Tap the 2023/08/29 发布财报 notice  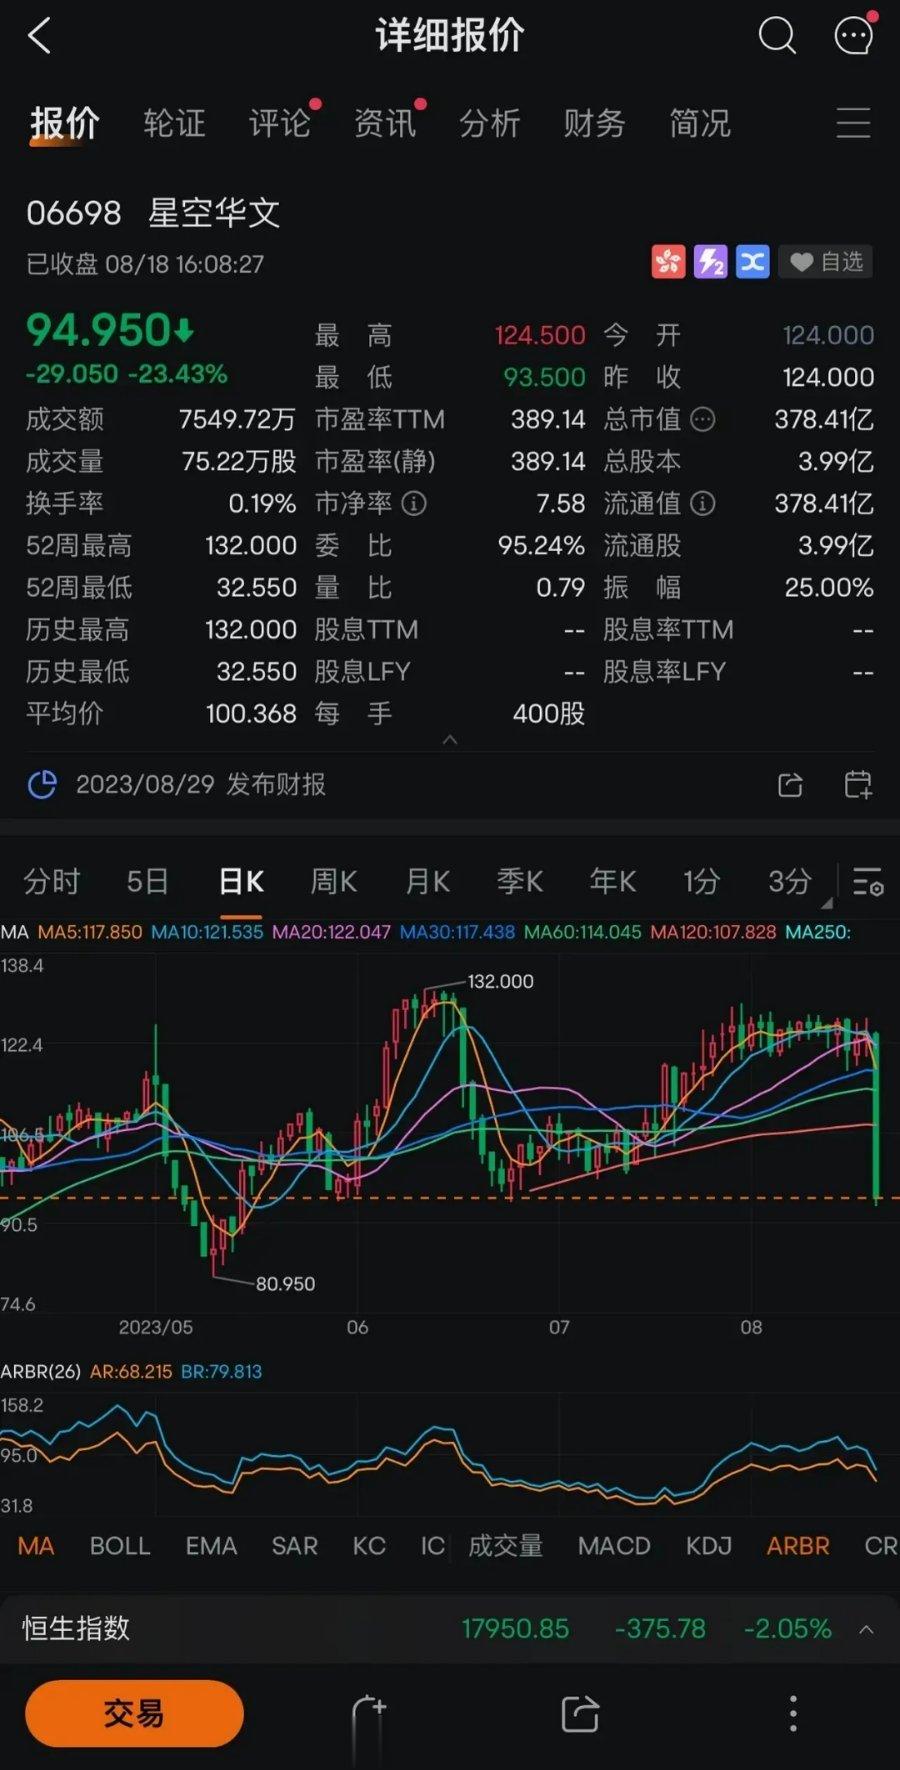click(201, 785)
